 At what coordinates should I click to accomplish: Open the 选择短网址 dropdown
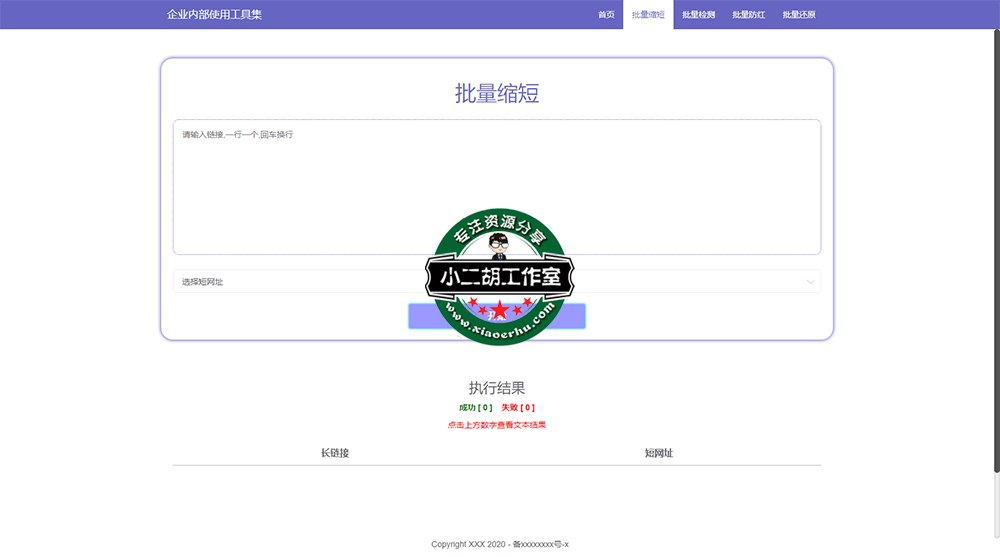300,282
